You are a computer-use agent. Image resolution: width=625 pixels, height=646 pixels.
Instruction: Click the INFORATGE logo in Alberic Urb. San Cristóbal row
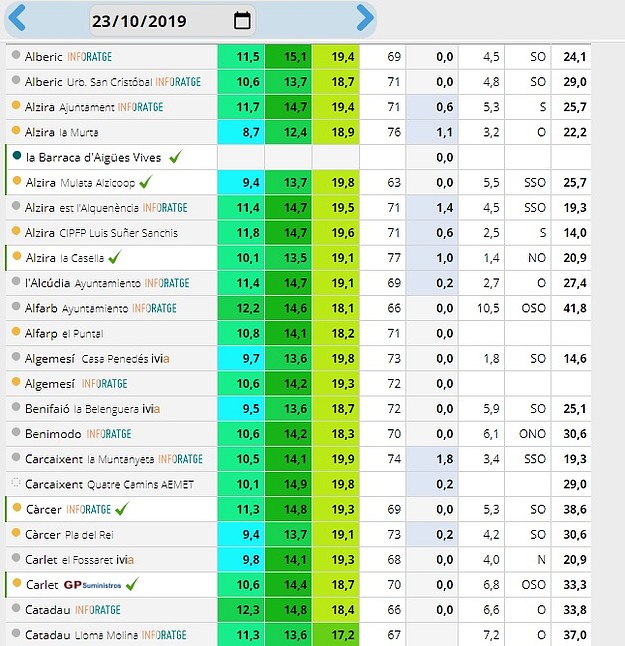click(178, 82)
